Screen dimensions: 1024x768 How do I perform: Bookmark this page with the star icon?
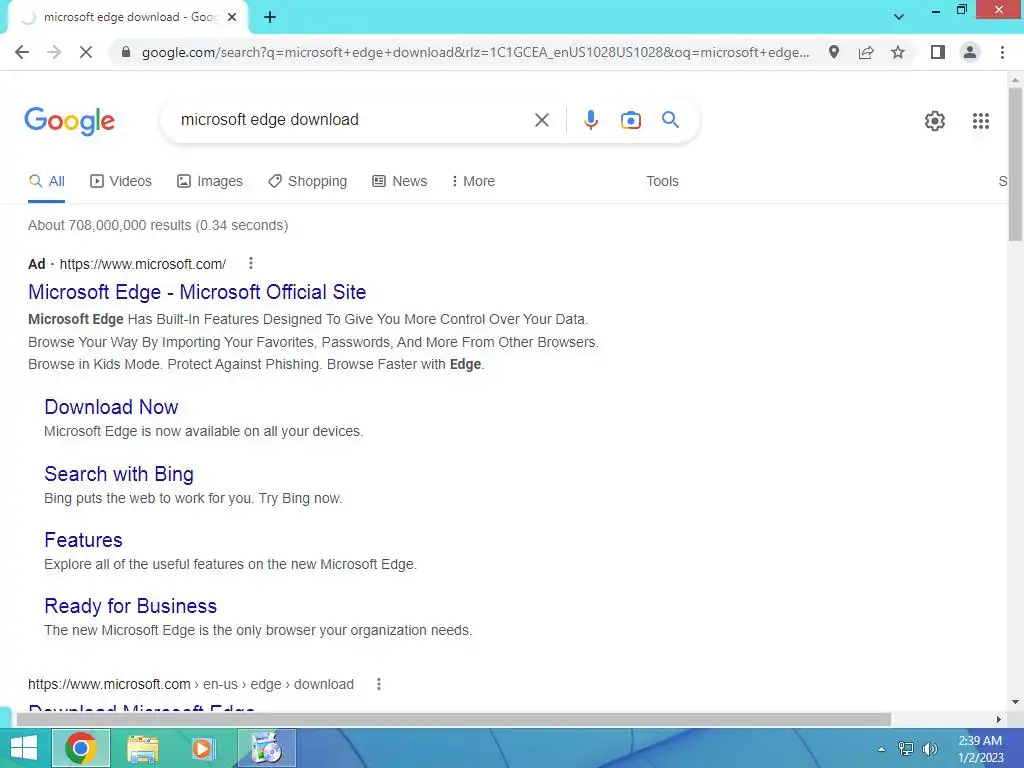[898, 52]
